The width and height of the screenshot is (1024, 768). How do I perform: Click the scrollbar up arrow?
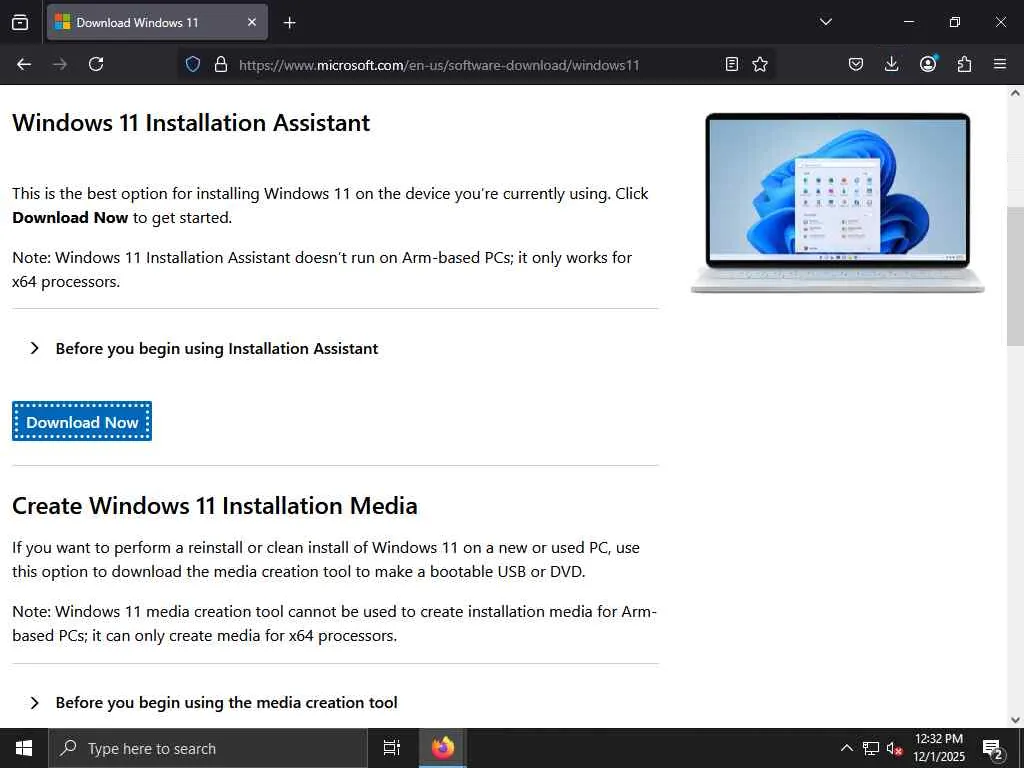[x=1015, y=93]
